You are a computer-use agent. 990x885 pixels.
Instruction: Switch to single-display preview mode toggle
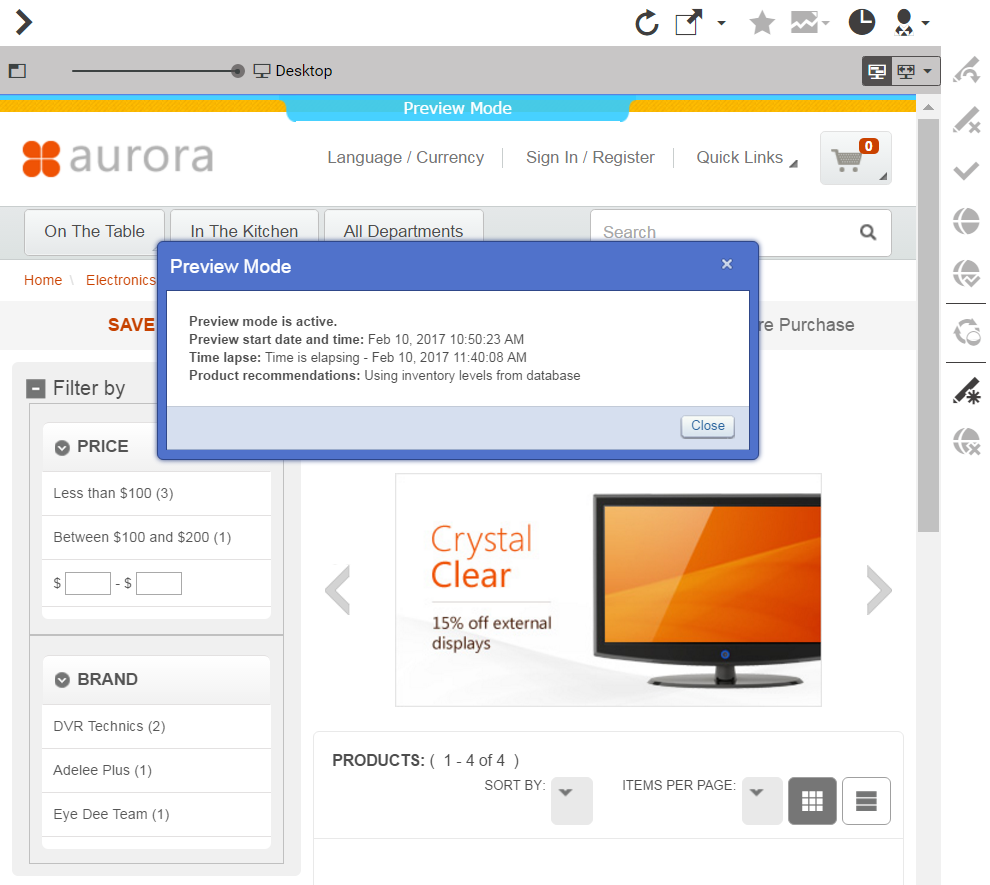pos(876,71)
